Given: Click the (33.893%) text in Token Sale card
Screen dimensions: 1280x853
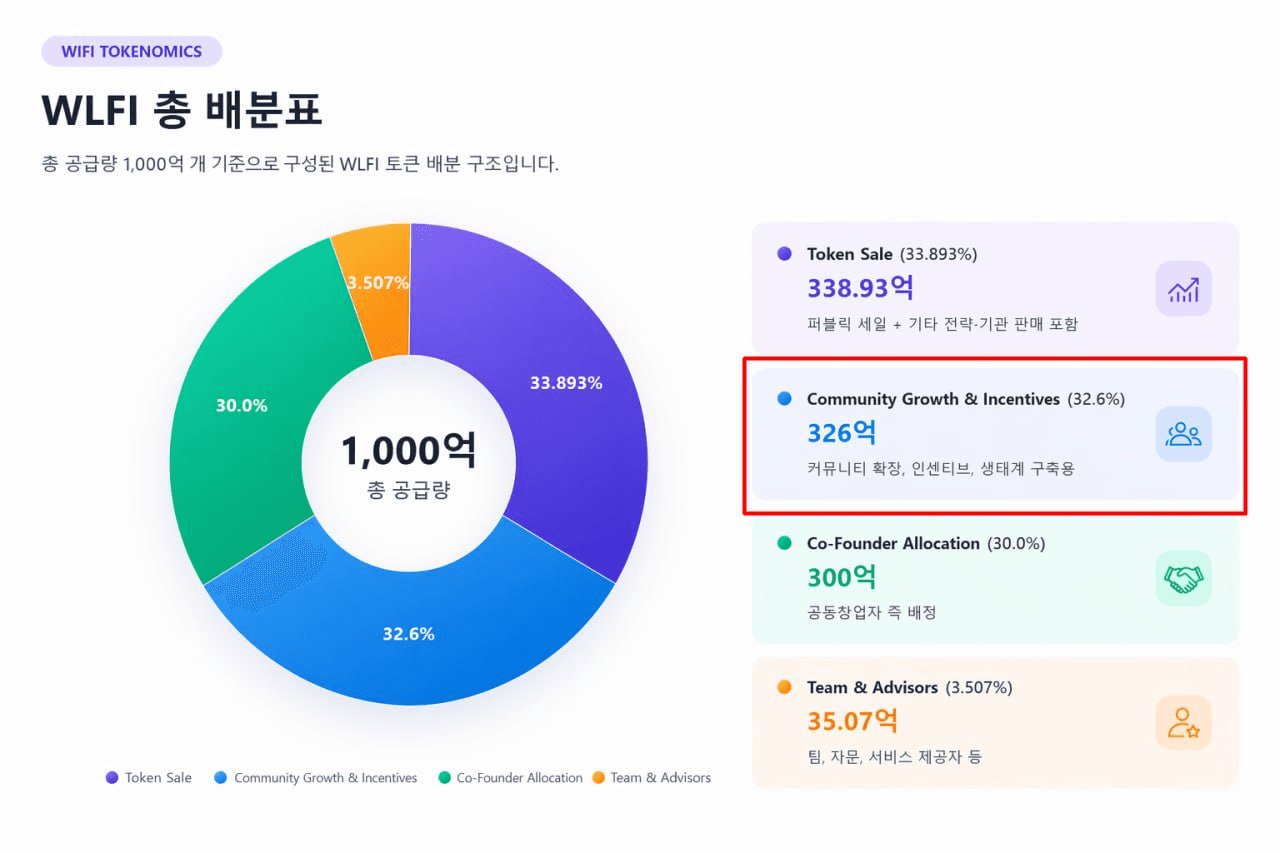Looking at the screenshot, I should 938,254.
